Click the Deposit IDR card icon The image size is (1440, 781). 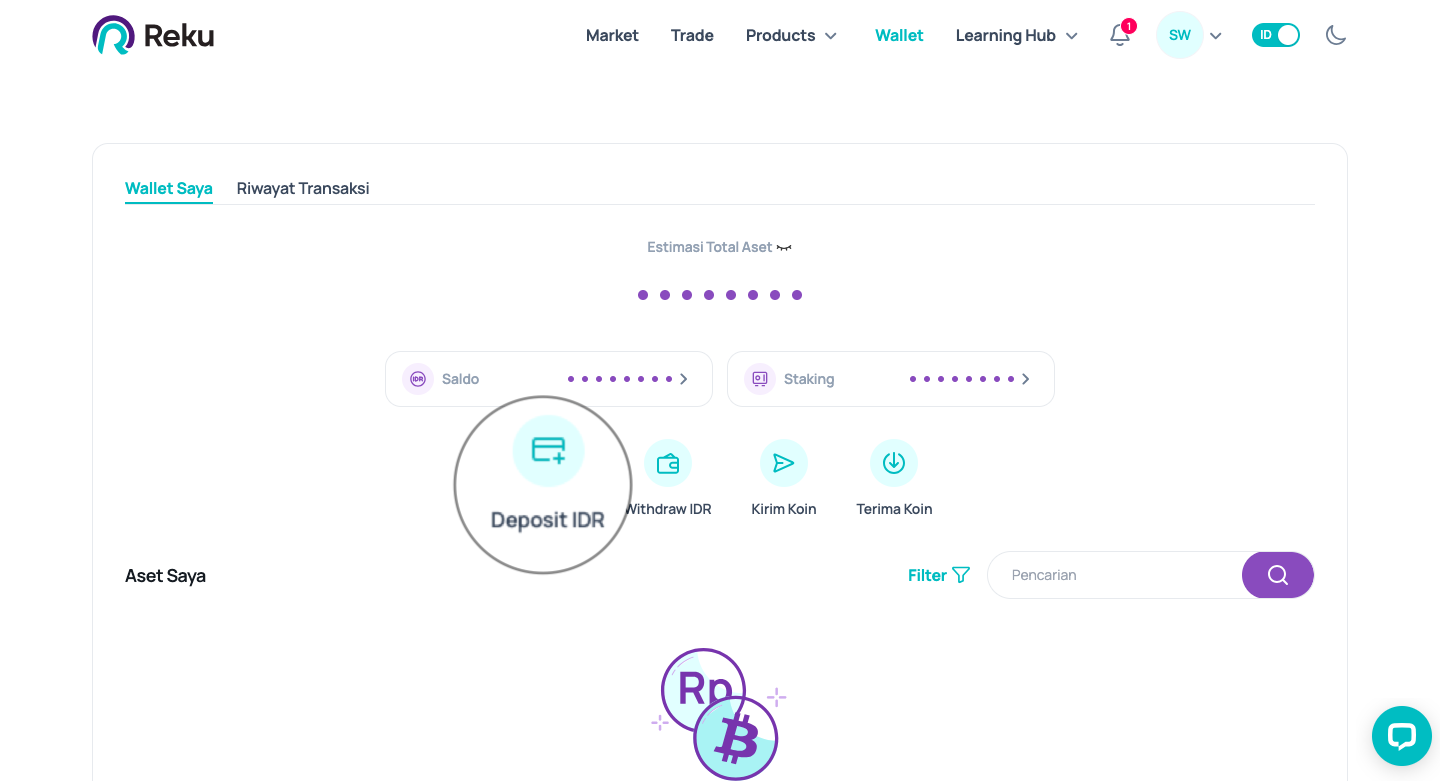tap(548, 451)
